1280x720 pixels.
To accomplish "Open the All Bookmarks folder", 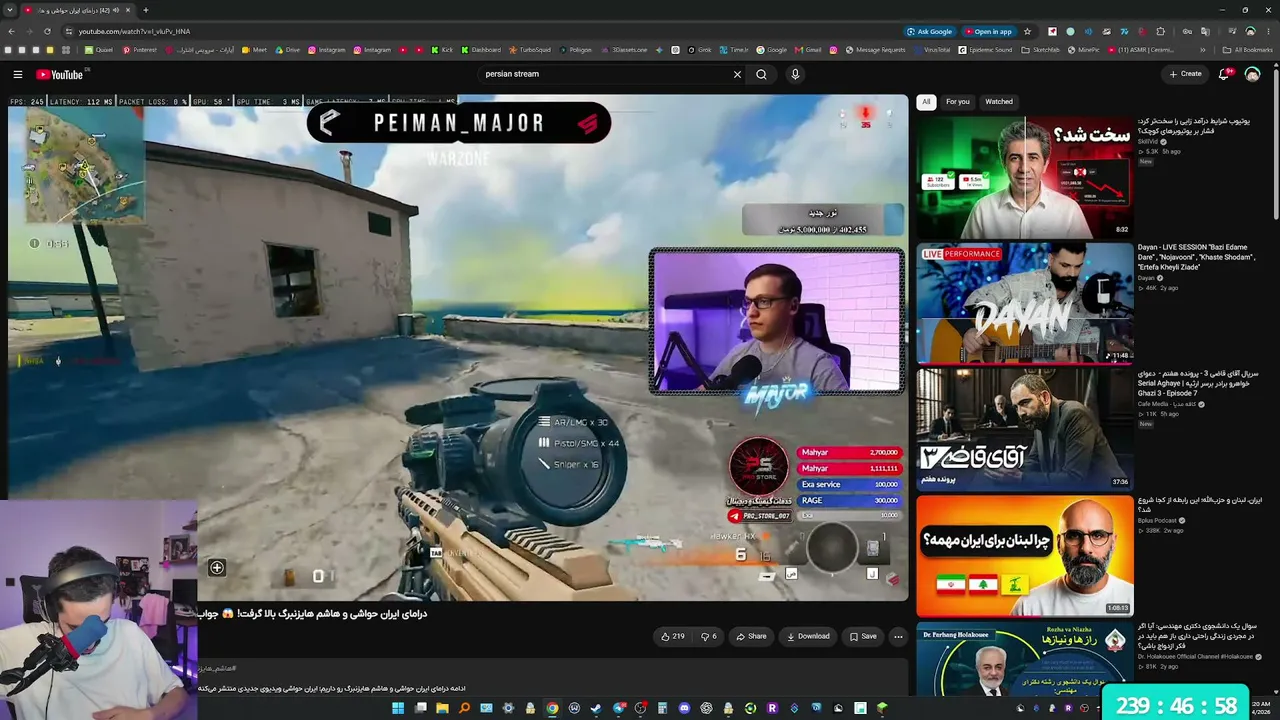I will pos(1247,50).
